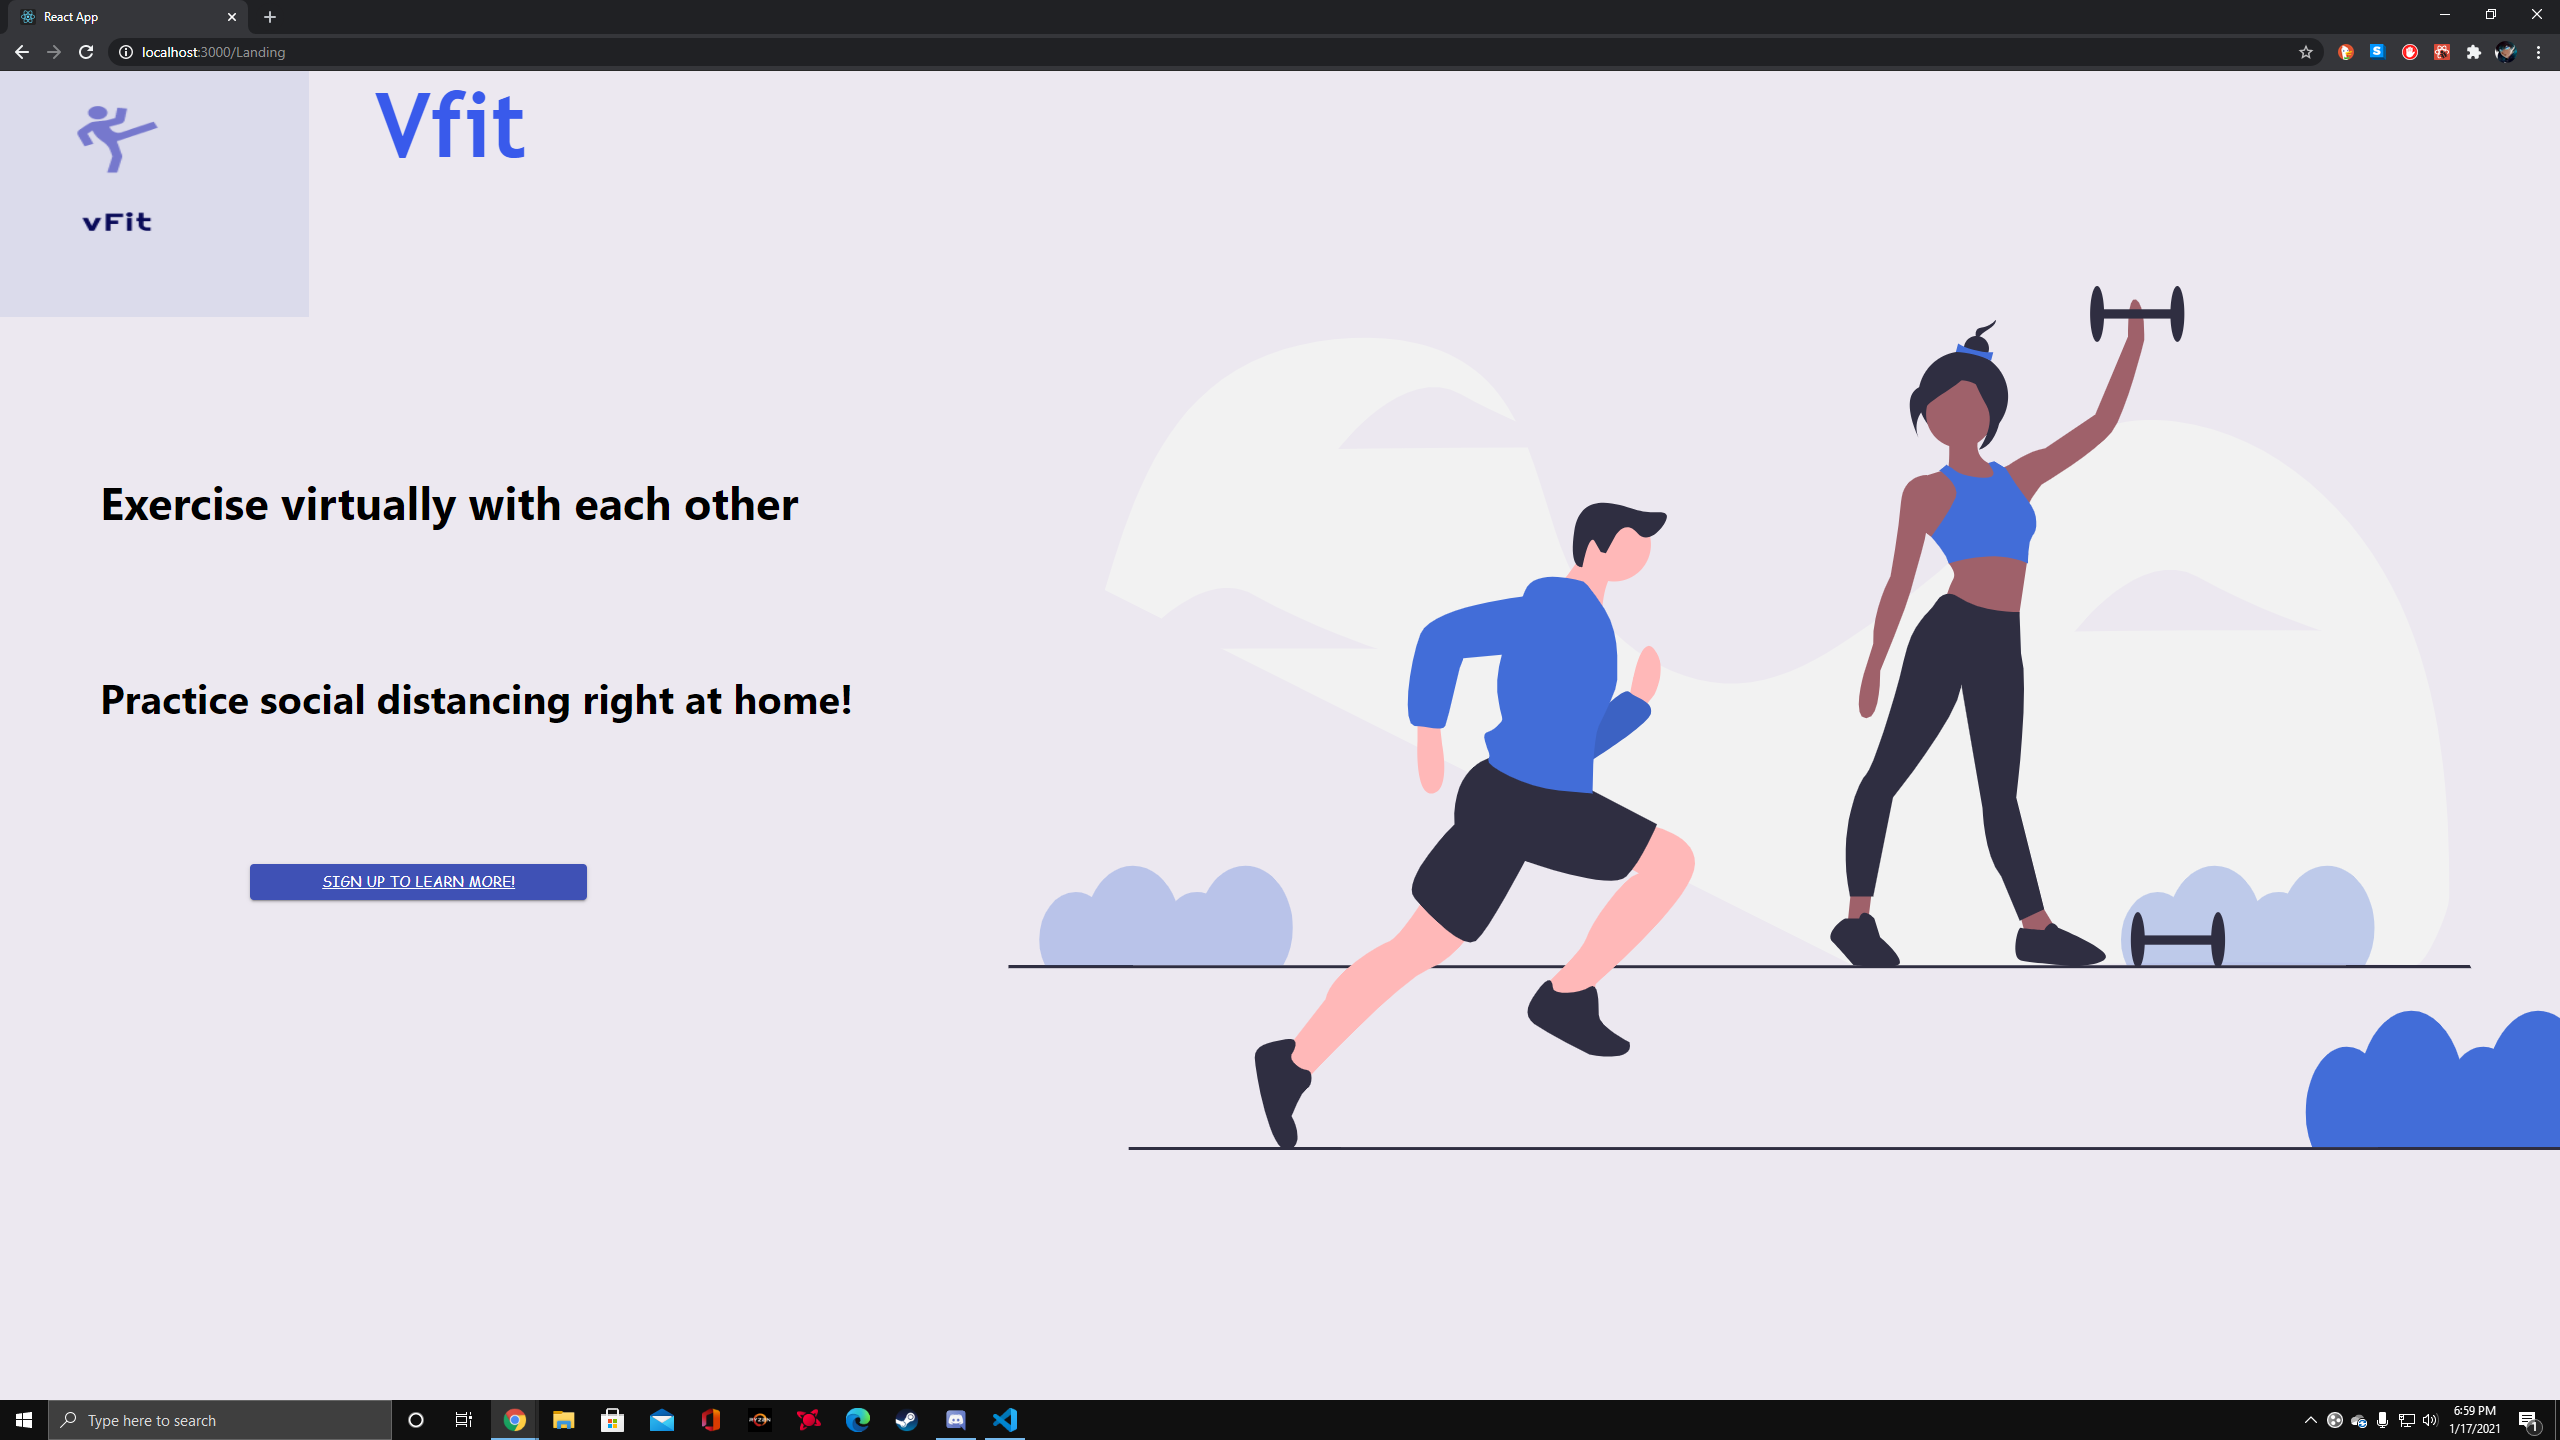Open the React bug debugger extension
The height and width of the screenshot is (1440, 2560).
coord(2442,52)
